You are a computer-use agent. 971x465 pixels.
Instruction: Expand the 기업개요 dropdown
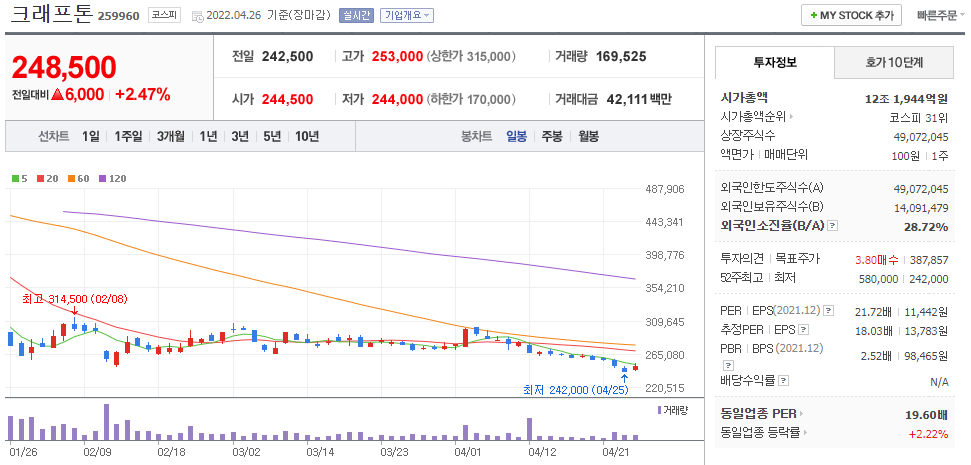tap(406, 15)
